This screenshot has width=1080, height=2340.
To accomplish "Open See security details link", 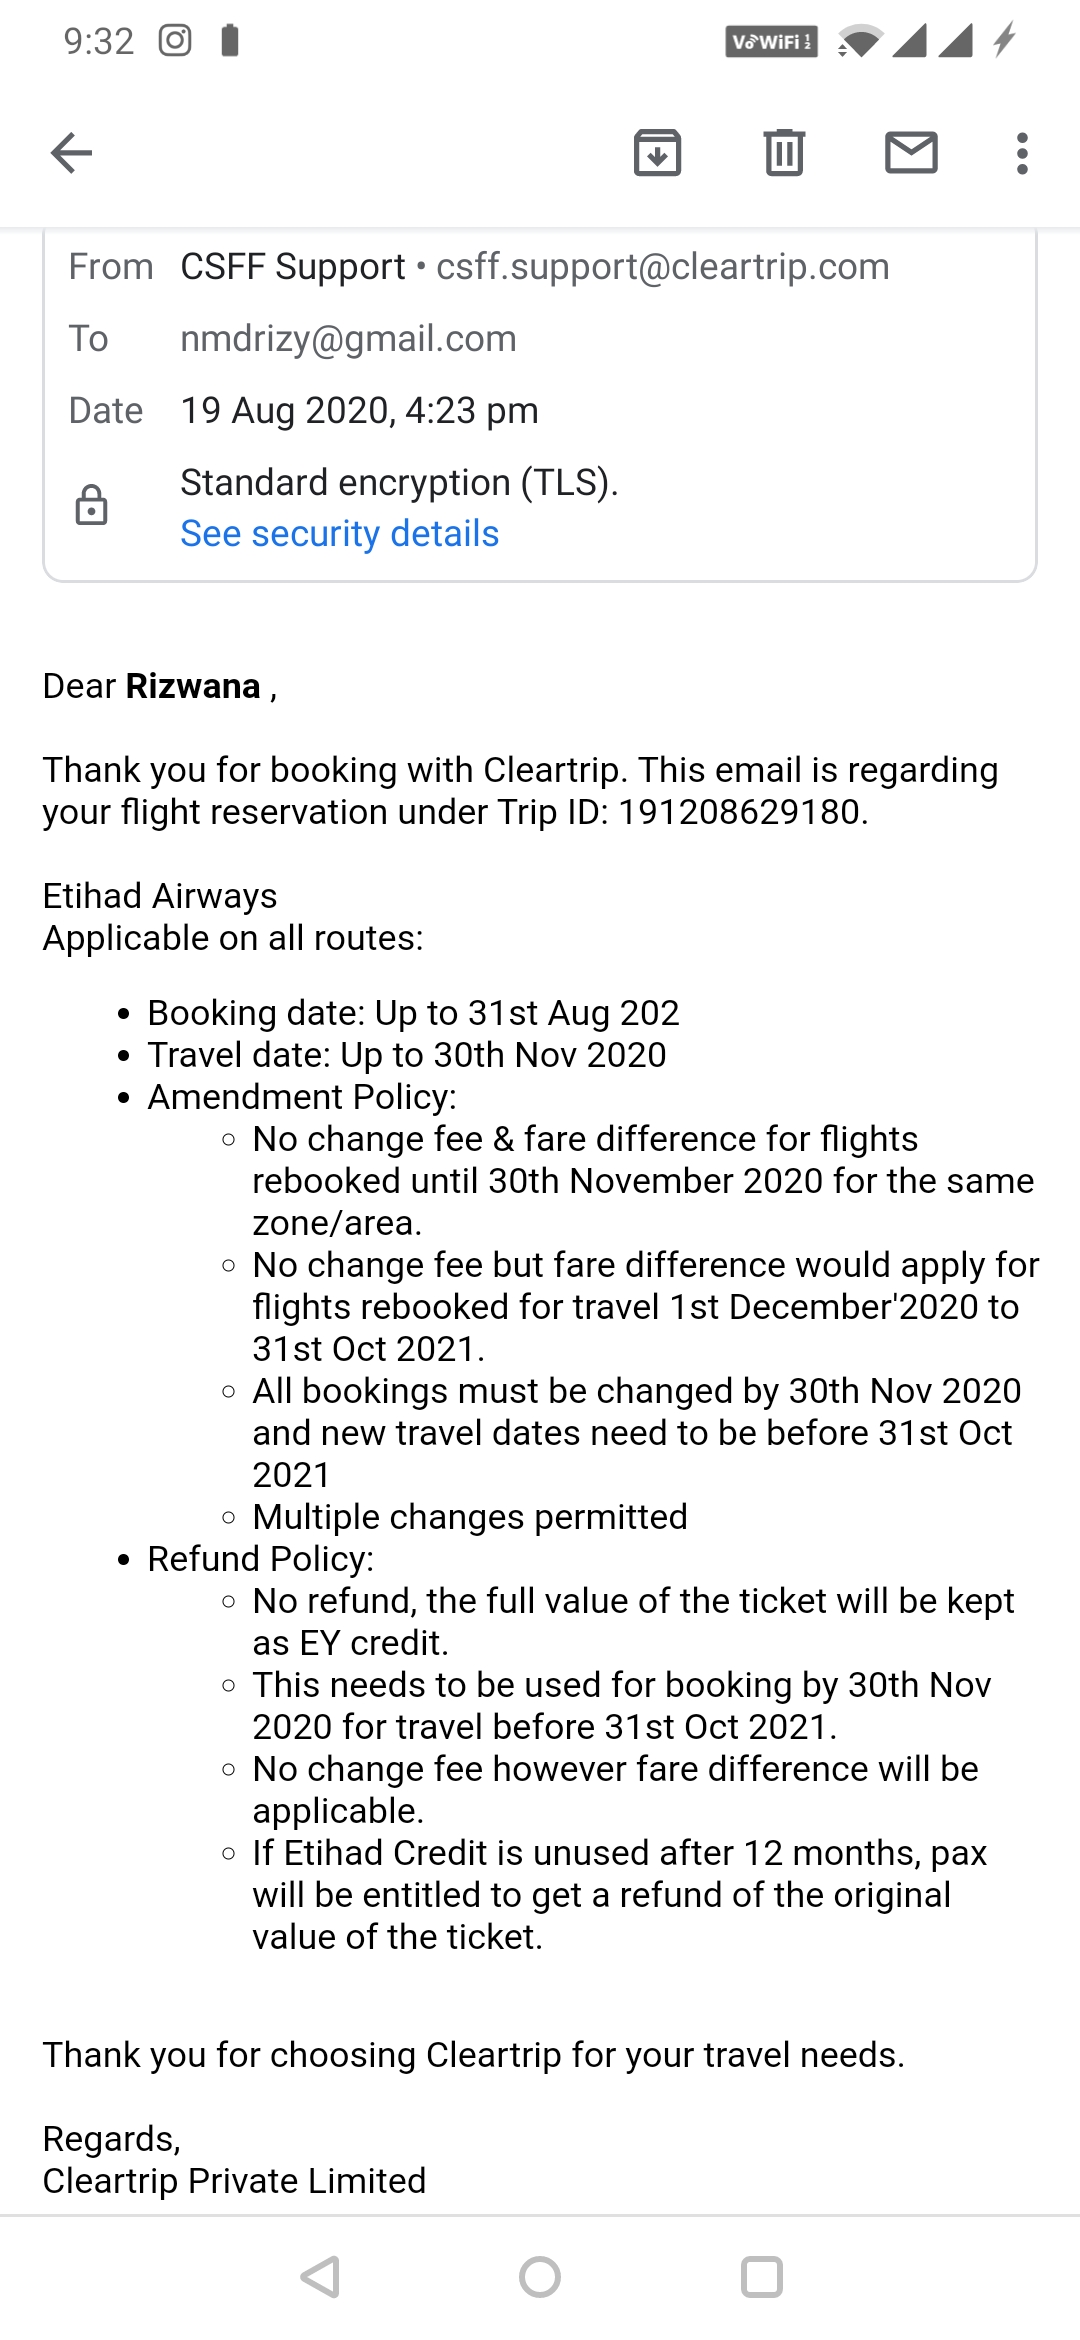I will click(x=339, y=534).
